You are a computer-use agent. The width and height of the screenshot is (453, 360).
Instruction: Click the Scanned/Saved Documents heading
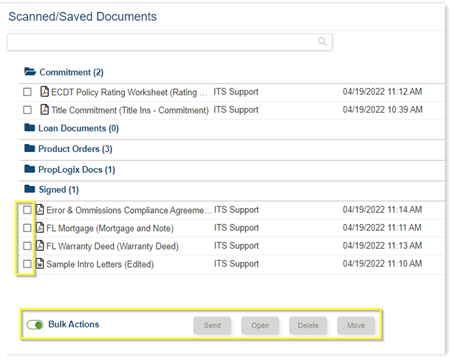click(x=82, y=16)
